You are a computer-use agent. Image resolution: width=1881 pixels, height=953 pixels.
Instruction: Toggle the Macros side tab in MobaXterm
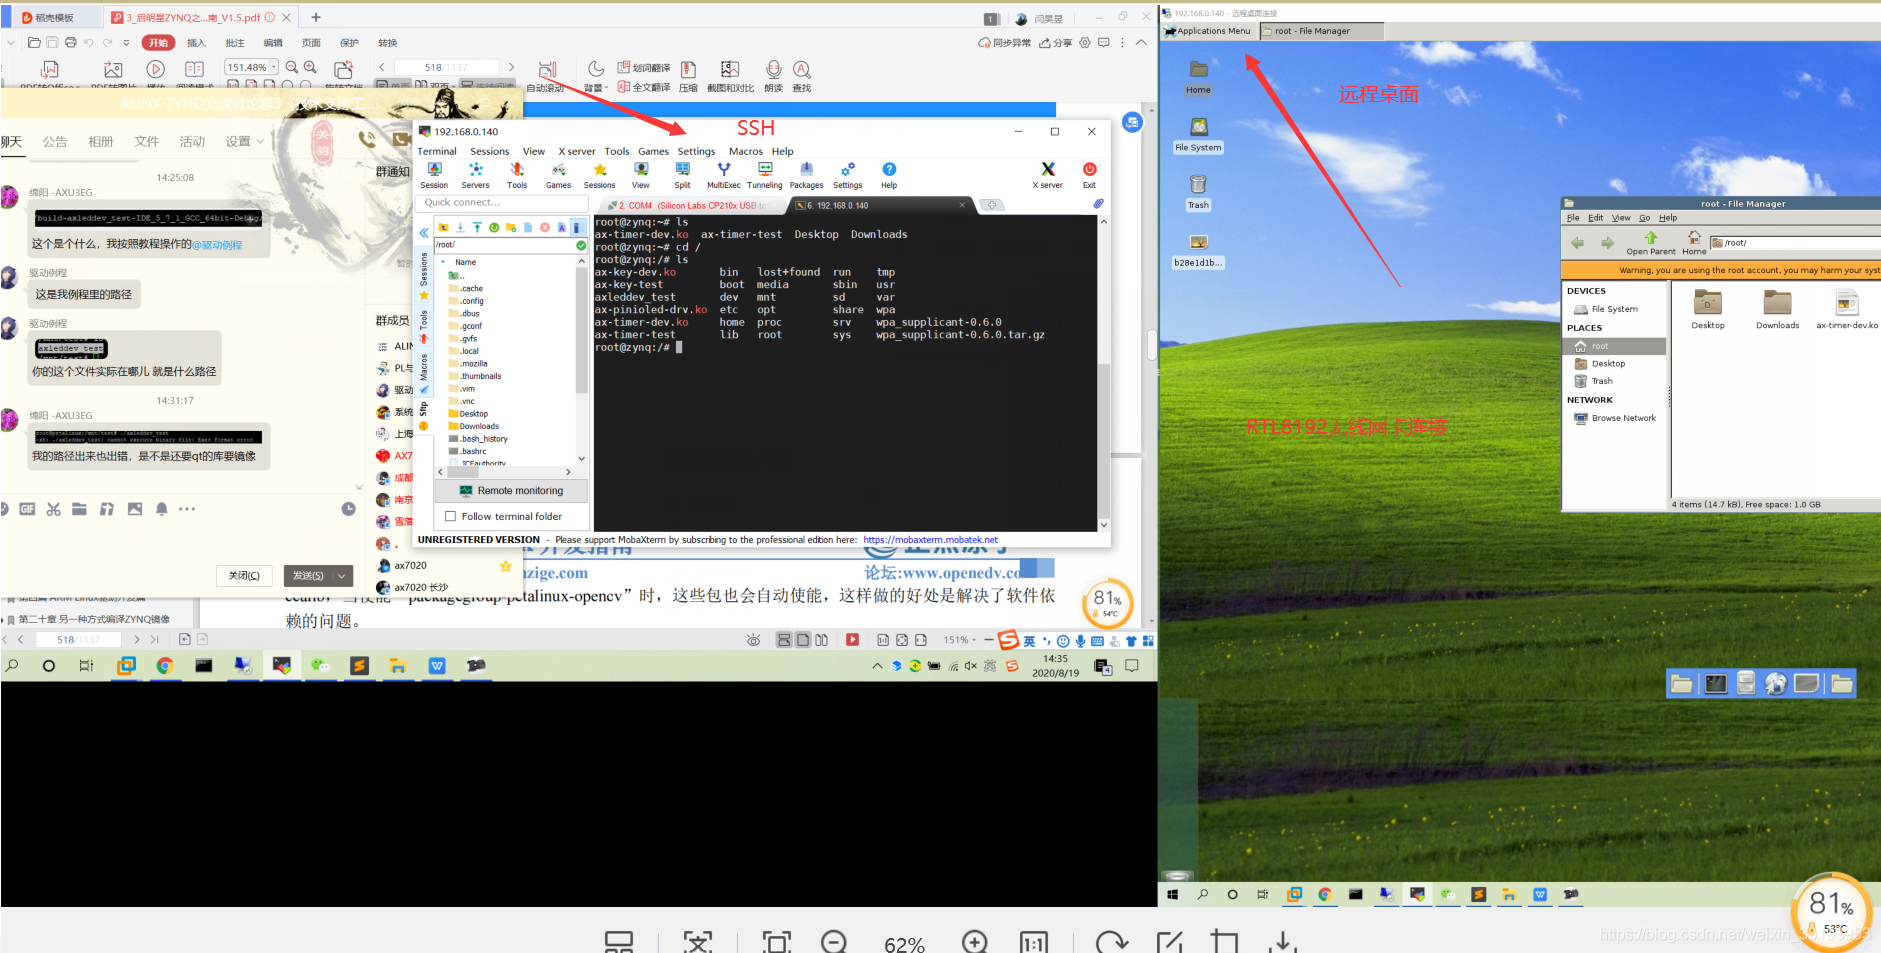click(x=424, y=372)
